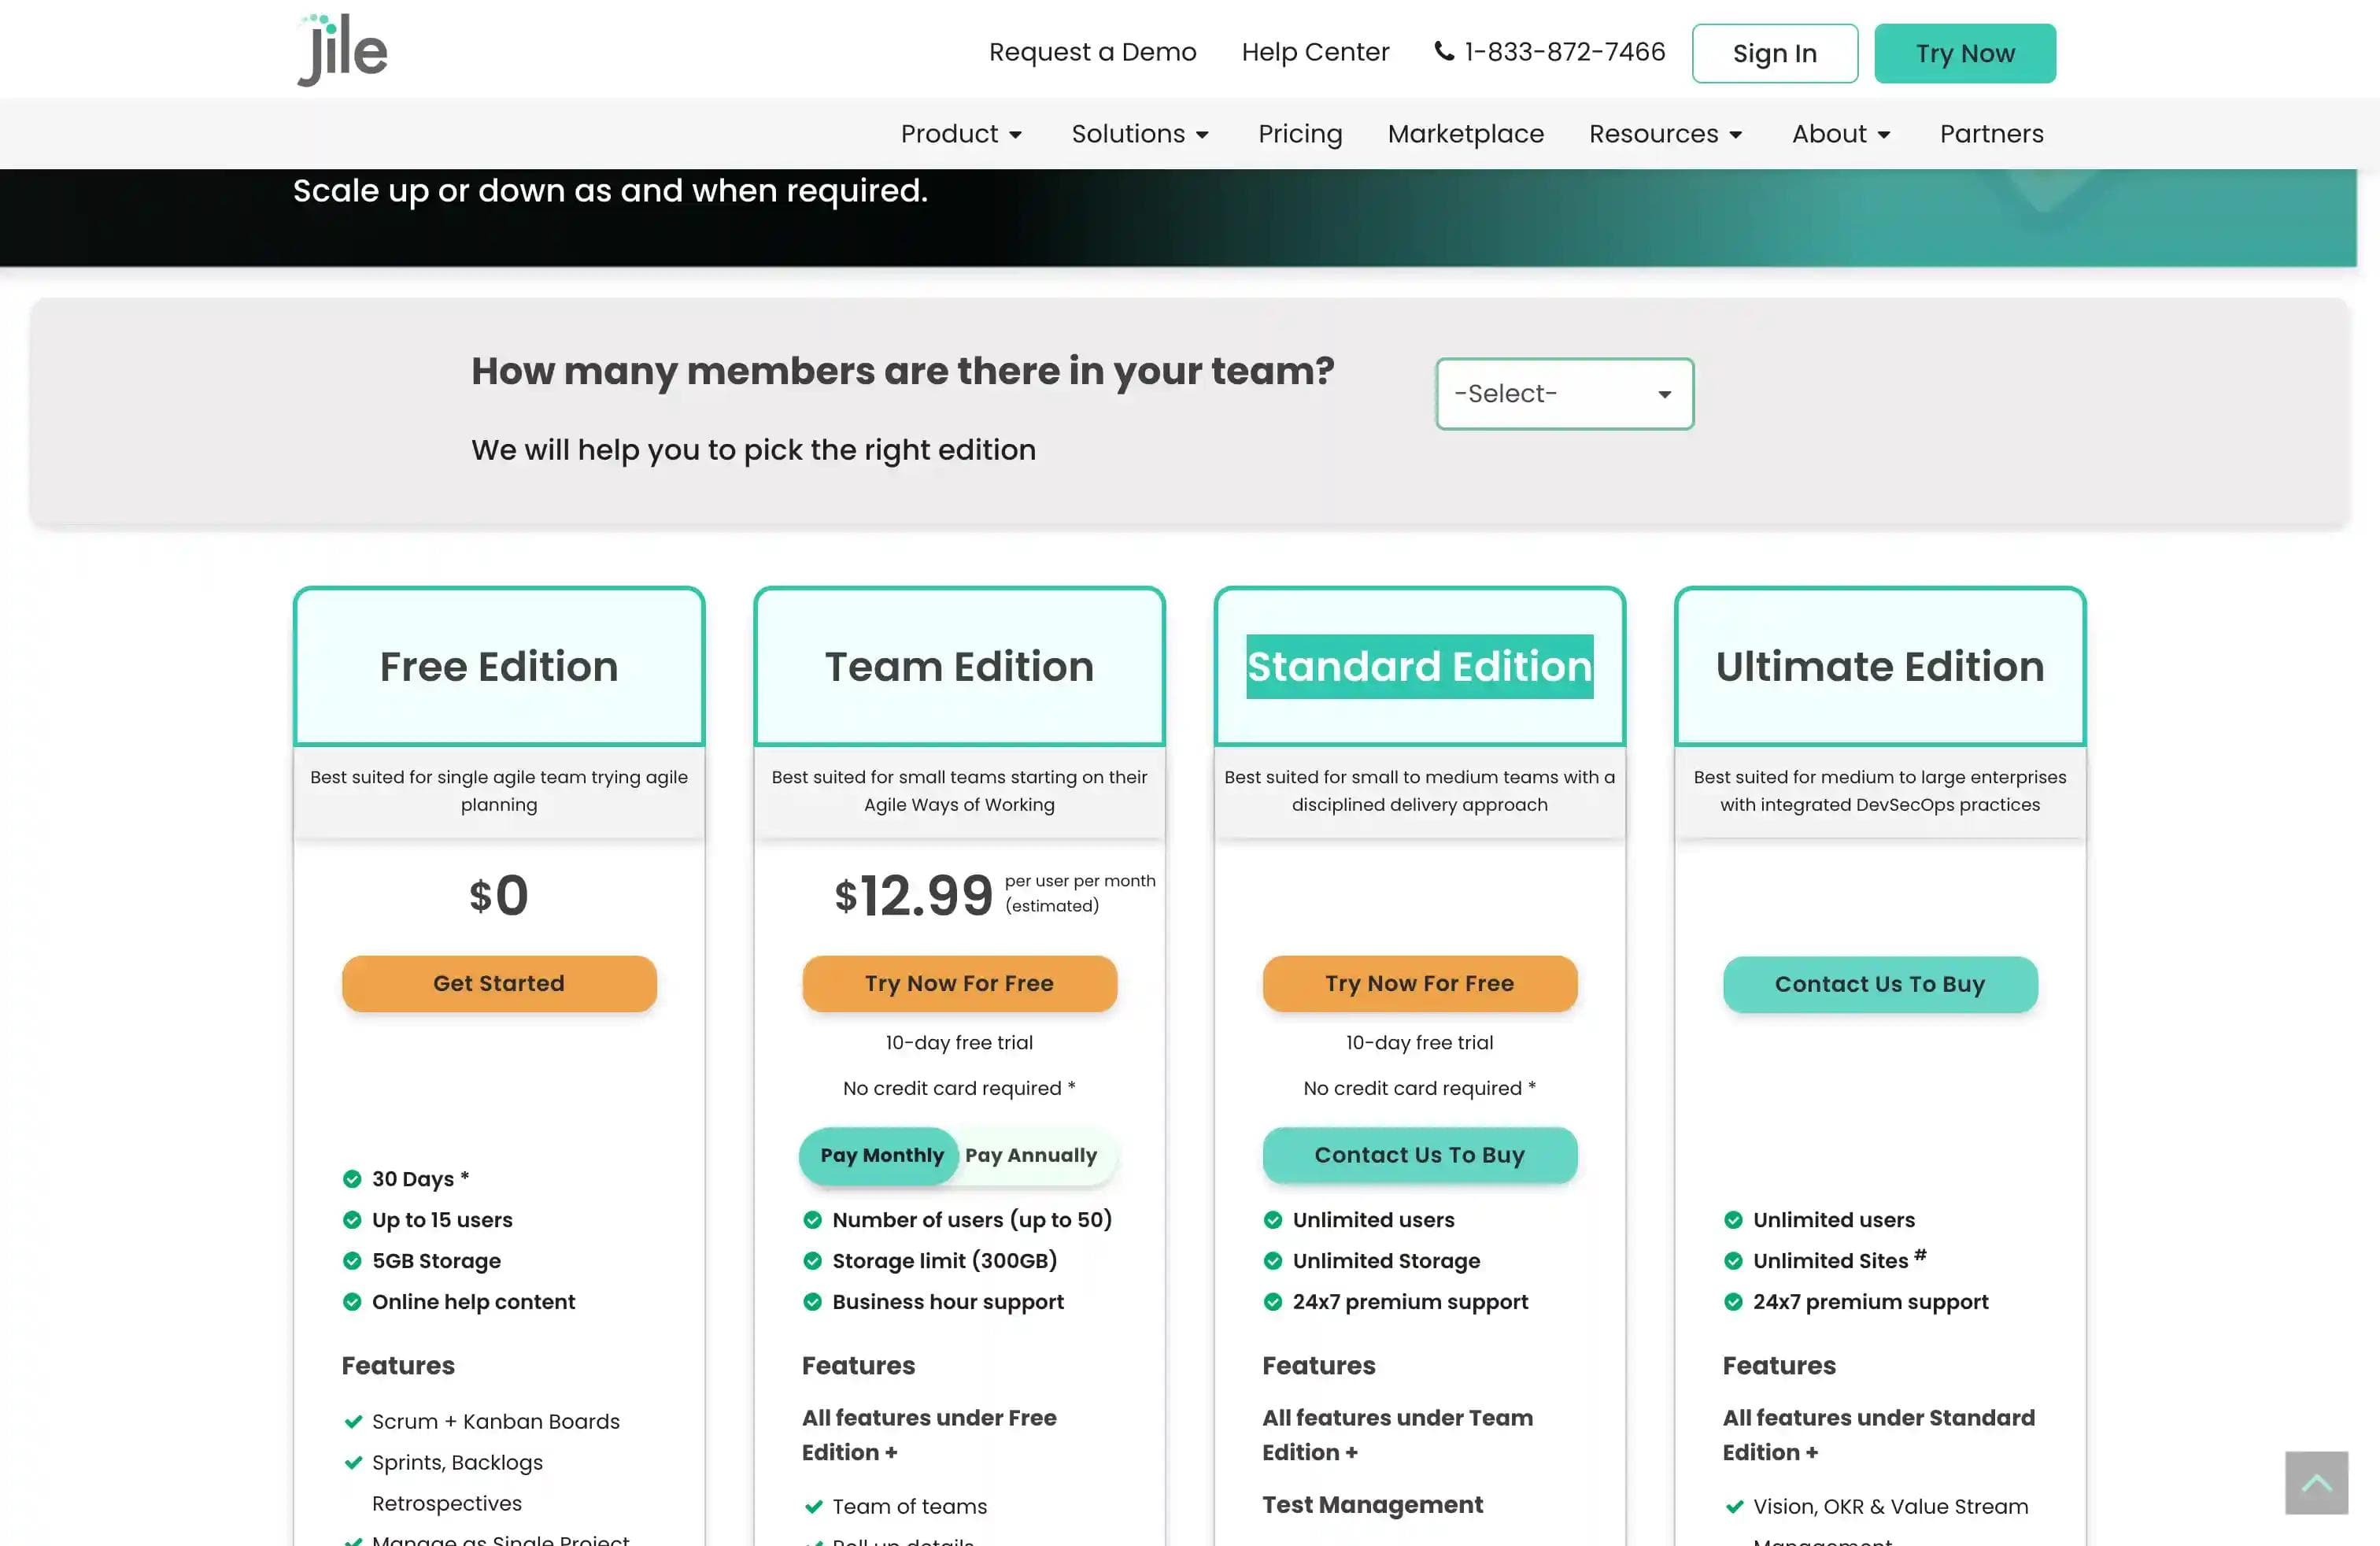Viewport: 2380px width, 1546px height.
Task: Expand the Resources menu
Action: pos(1664,133)
